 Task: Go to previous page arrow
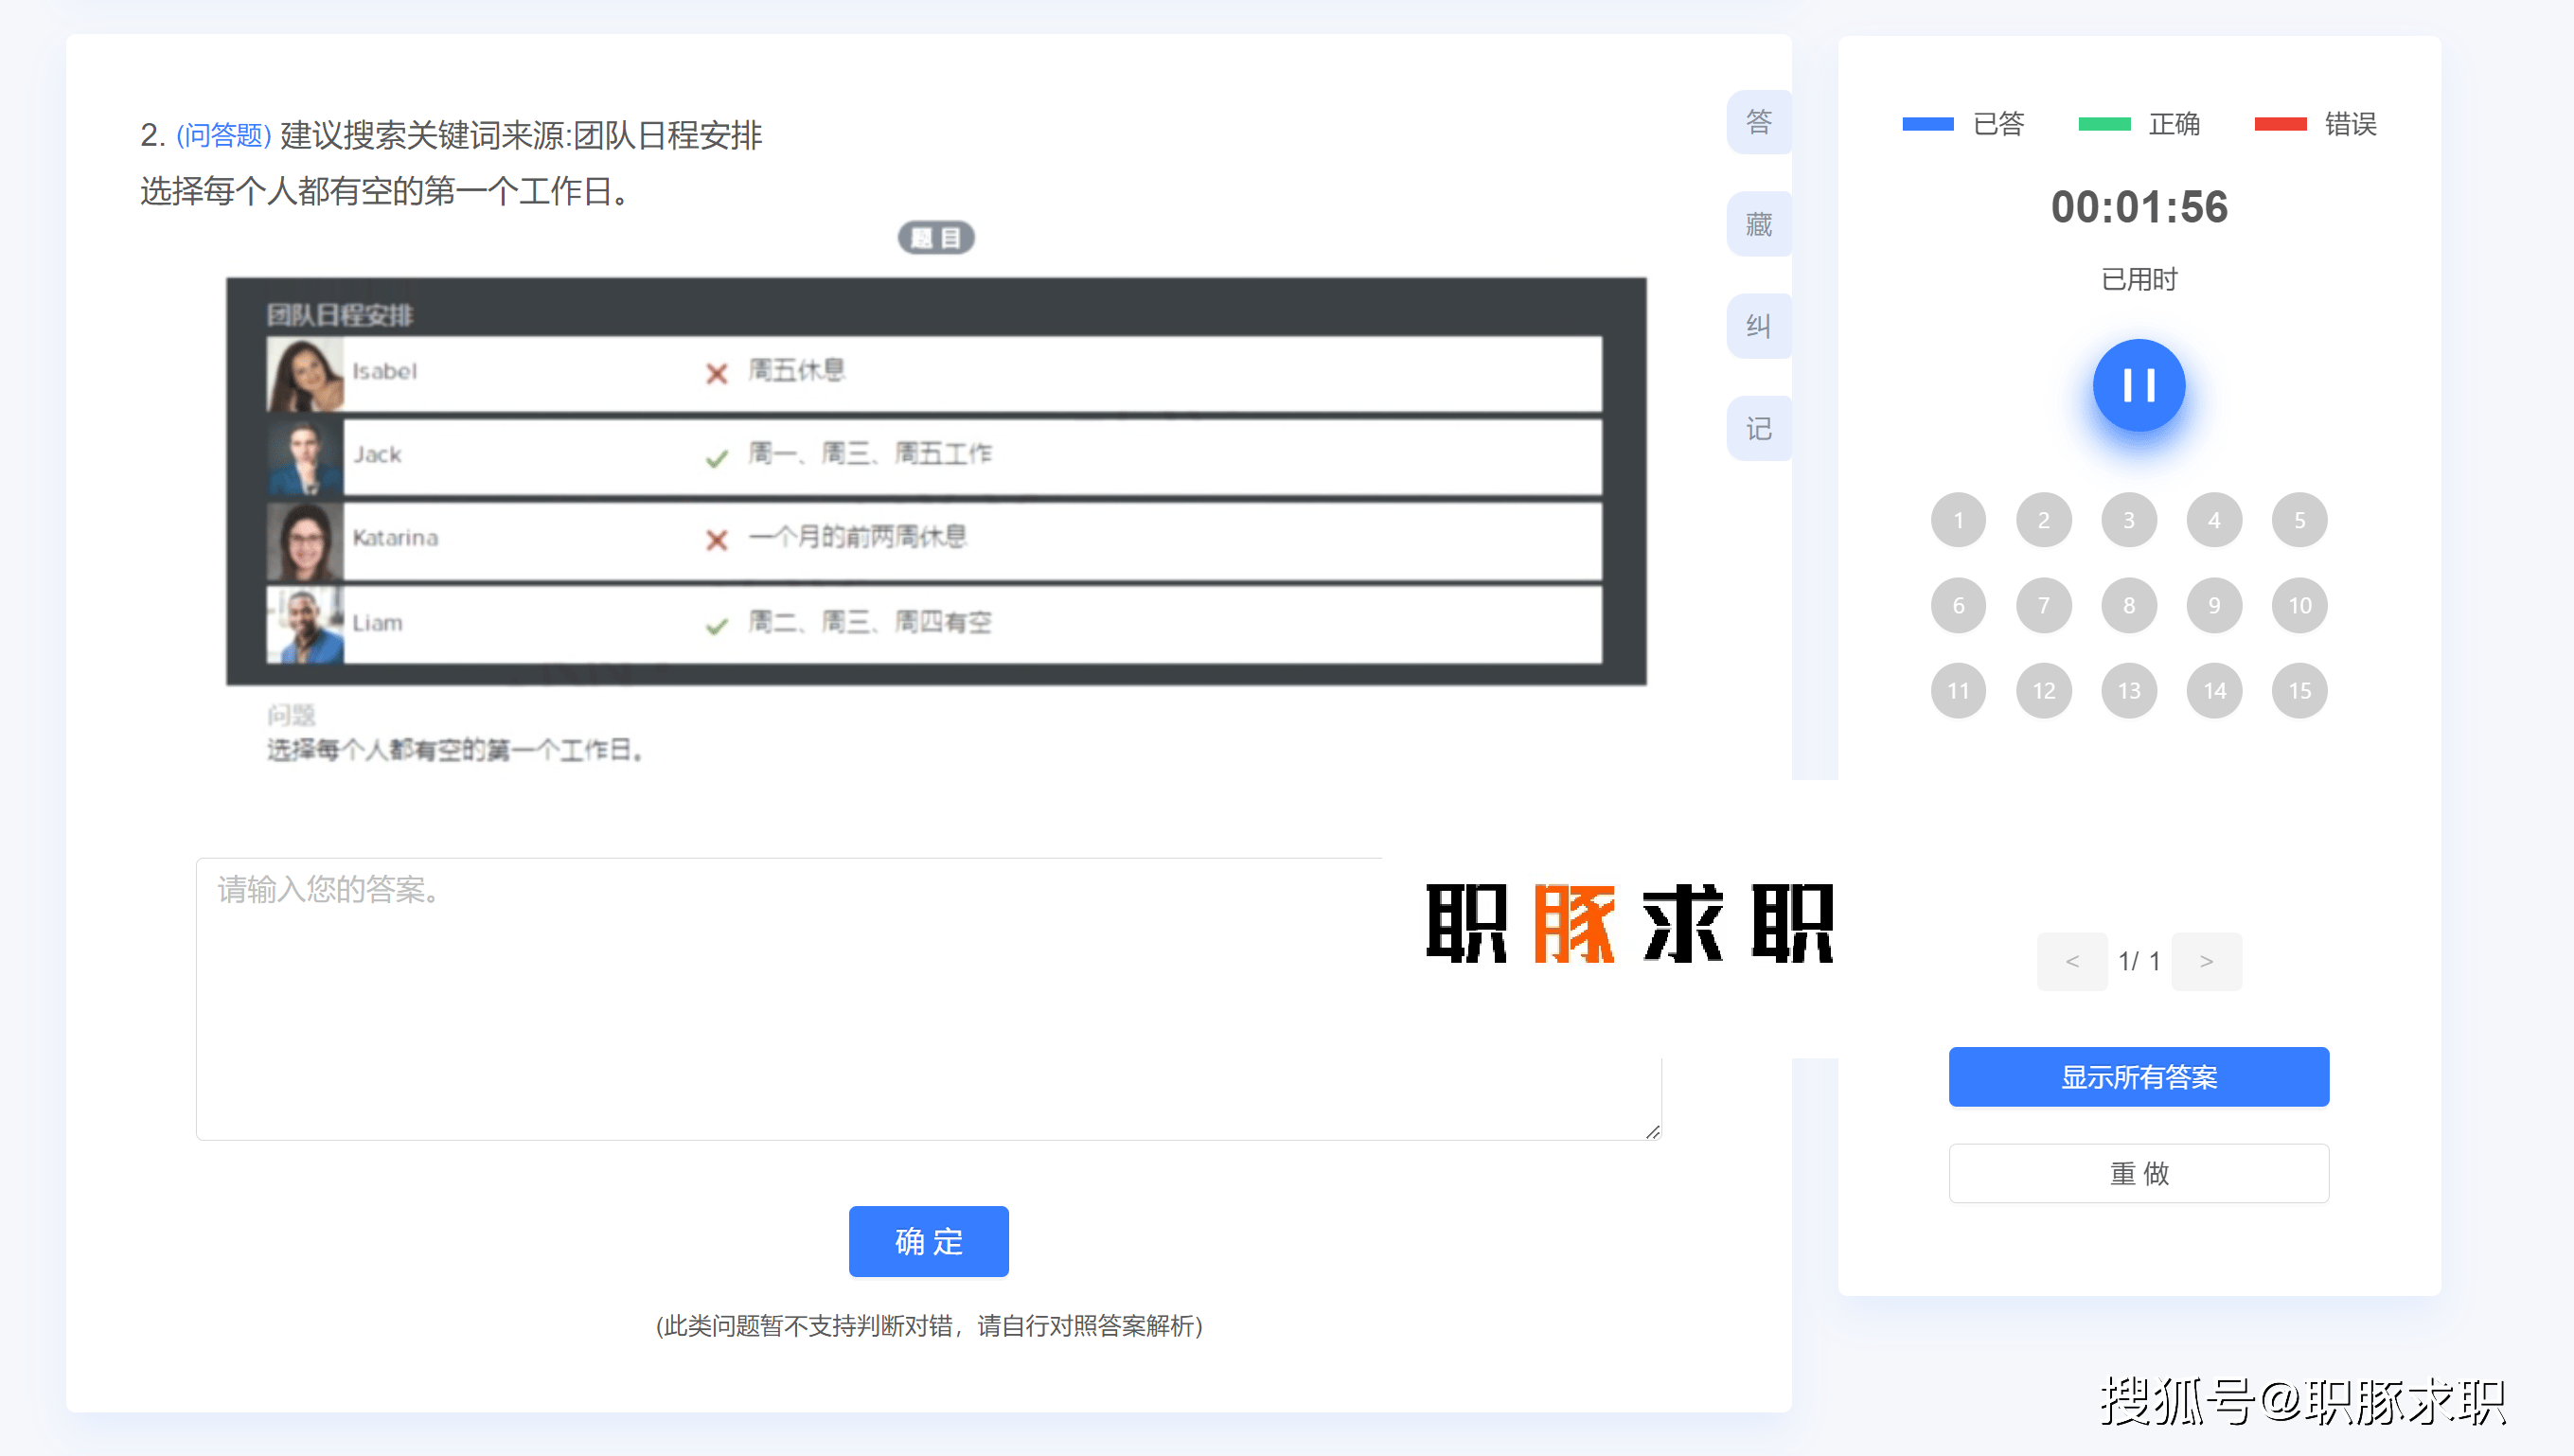pyautogui.click(x=2071, y=961)
